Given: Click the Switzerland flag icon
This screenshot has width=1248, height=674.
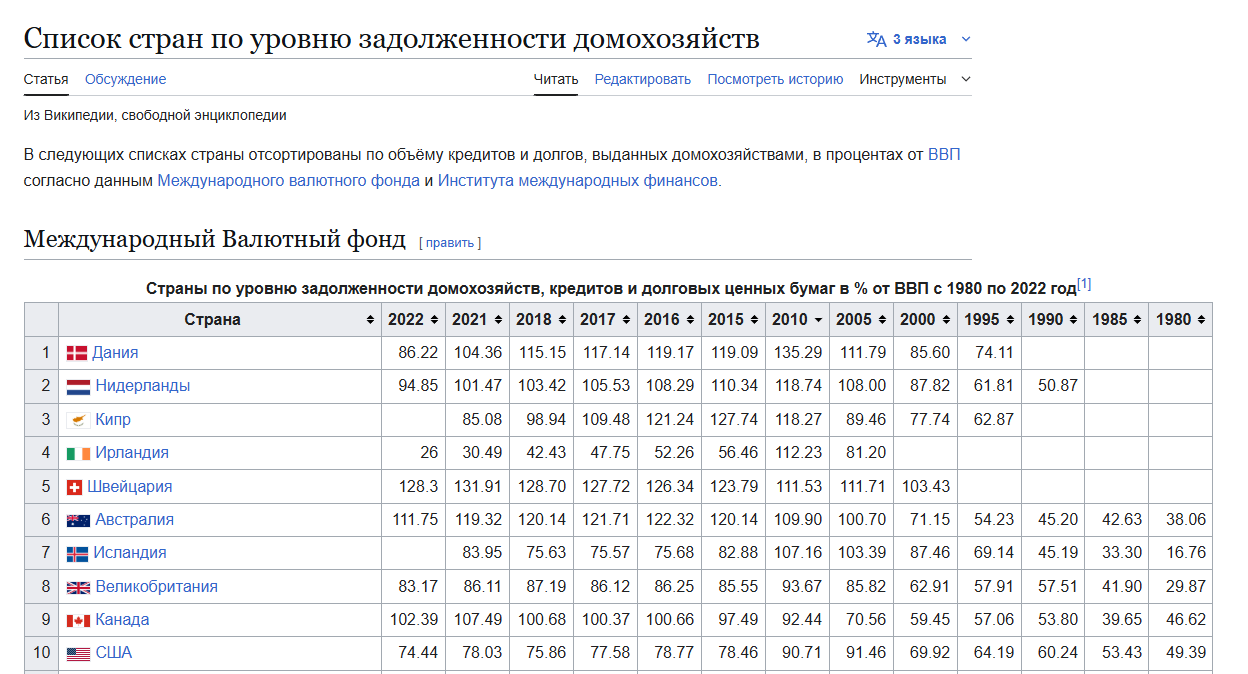Looking at the screenshot, I should point(74,487).
